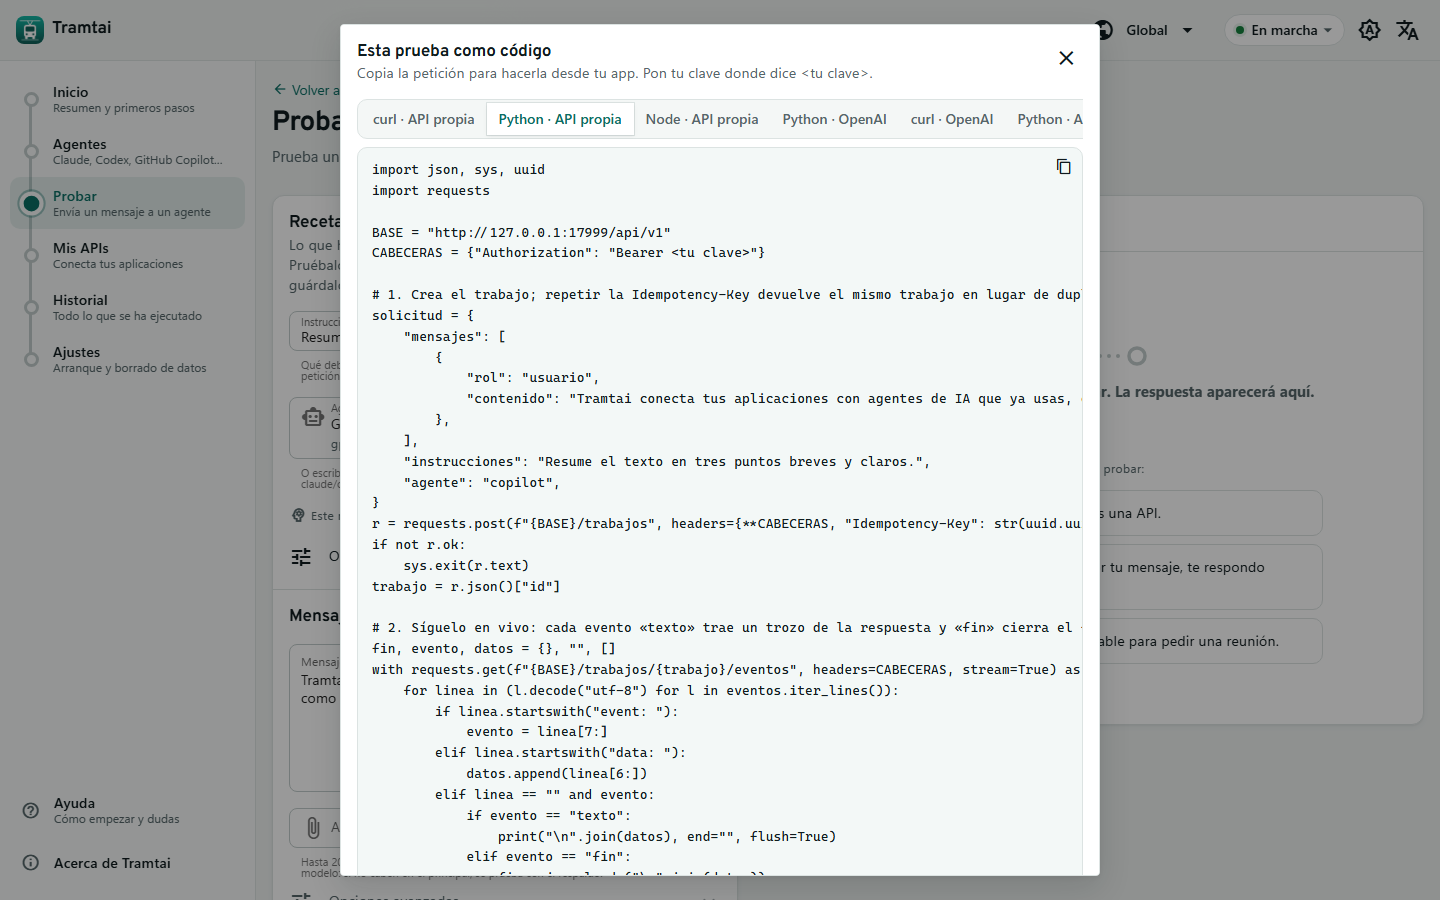Click the "import requests" code line

(x=431, y=191)
